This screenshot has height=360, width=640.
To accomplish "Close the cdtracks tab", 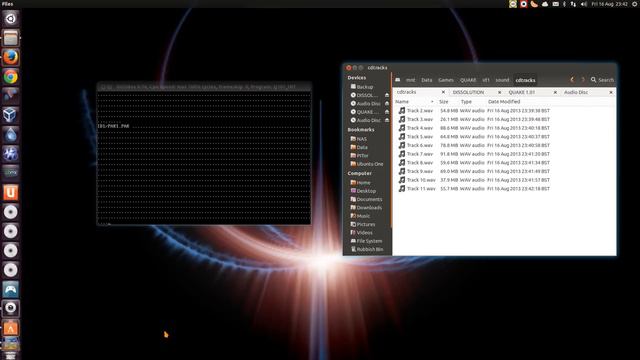I will click(443, 92).
